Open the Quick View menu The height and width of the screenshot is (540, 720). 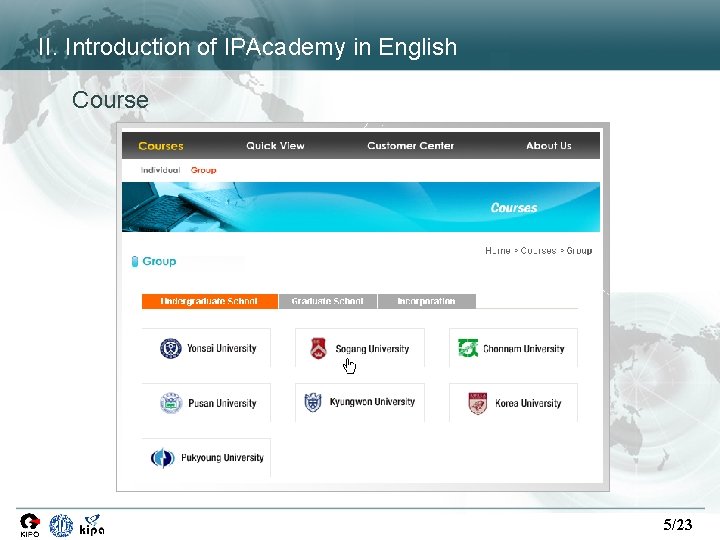tap(275, 146)
